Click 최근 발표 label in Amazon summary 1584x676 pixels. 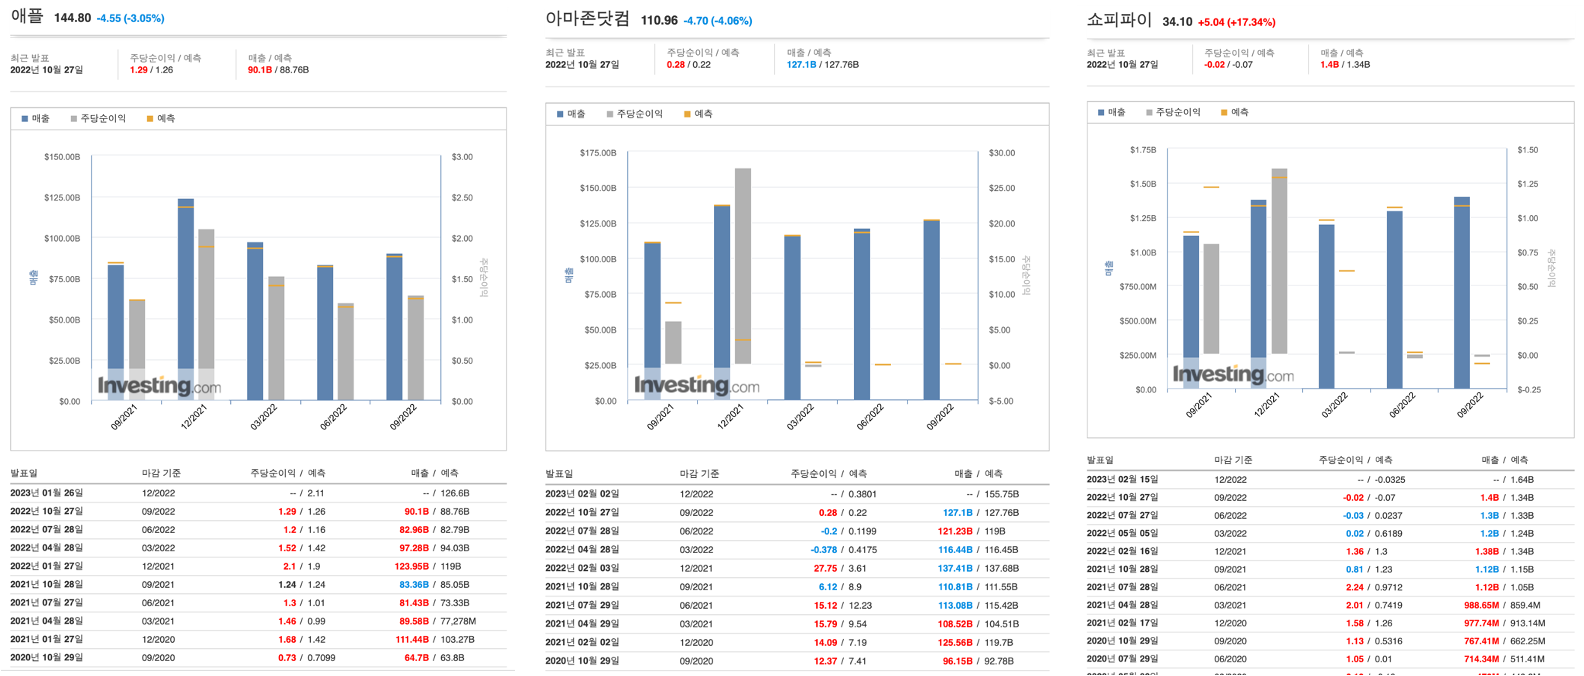click(565, 53)
